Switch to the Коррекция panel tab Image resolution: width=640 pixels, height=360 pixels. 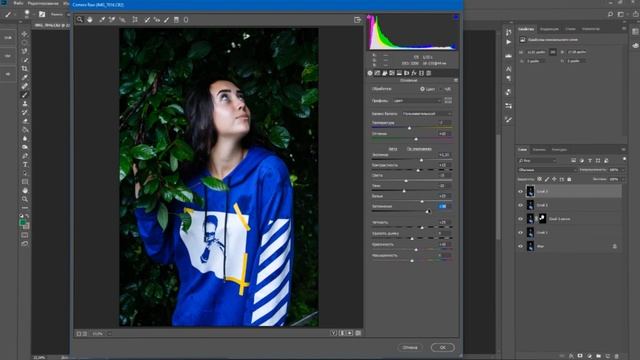[x=549, y=29]
